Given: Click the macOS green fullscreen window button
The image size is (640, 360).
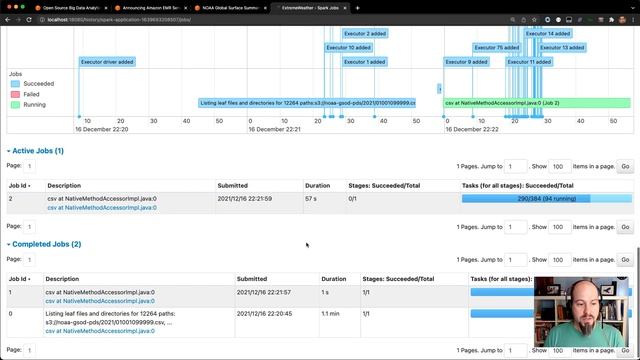Looking at the screenshot, I should [x=23, y=7].
